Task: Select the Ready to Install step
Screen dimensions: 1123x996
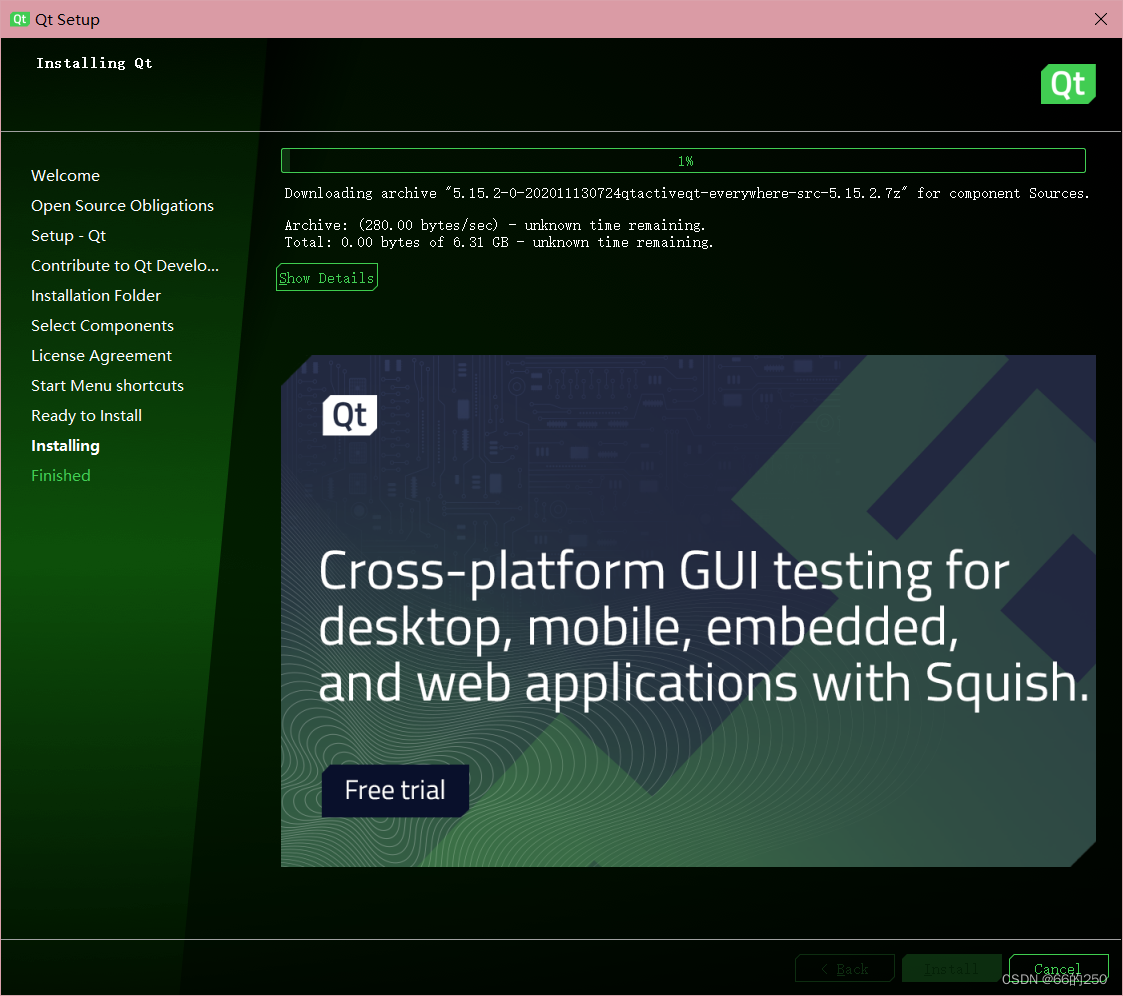Action: point(87,416)
